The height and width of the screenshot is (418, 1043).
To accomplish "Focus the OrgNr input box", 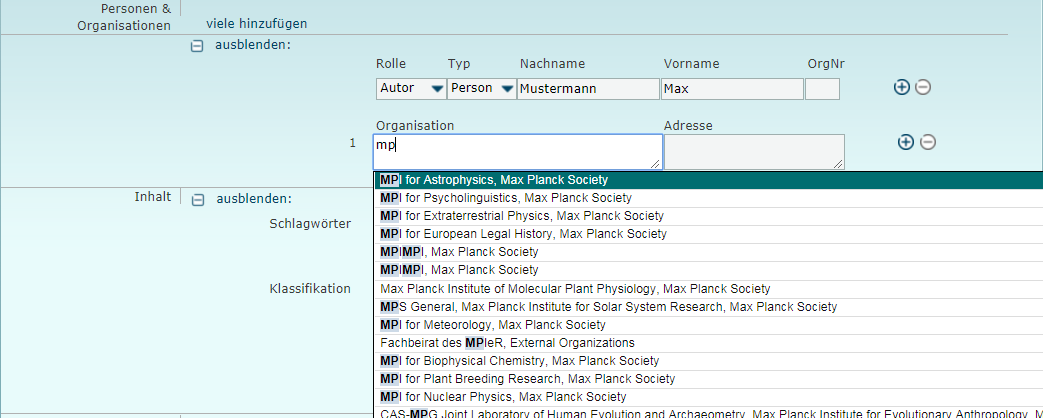I will pos(822,89).
